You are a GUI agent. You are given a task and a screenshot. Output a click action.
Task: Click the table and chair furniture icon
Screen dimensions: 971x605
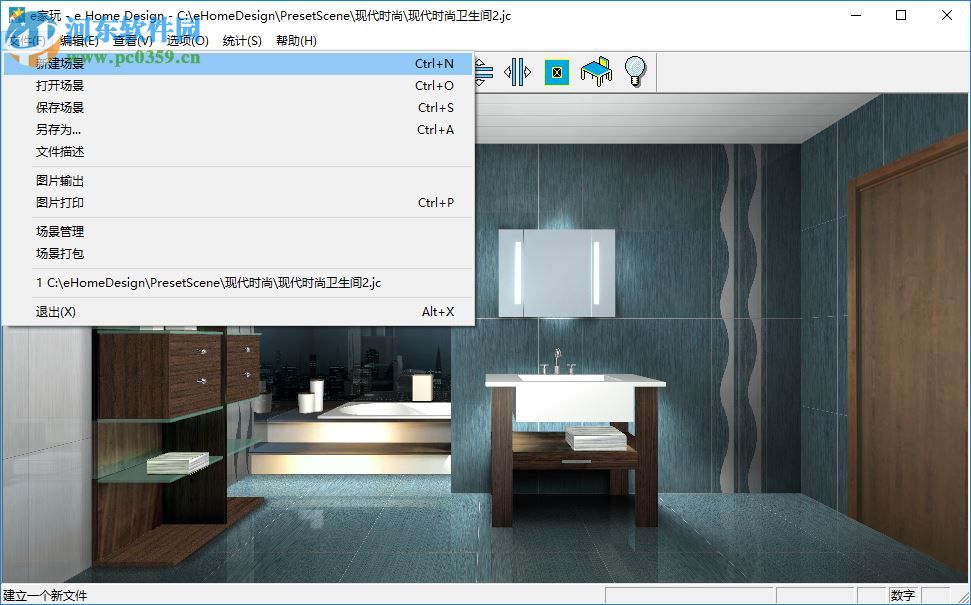[596, 72]
